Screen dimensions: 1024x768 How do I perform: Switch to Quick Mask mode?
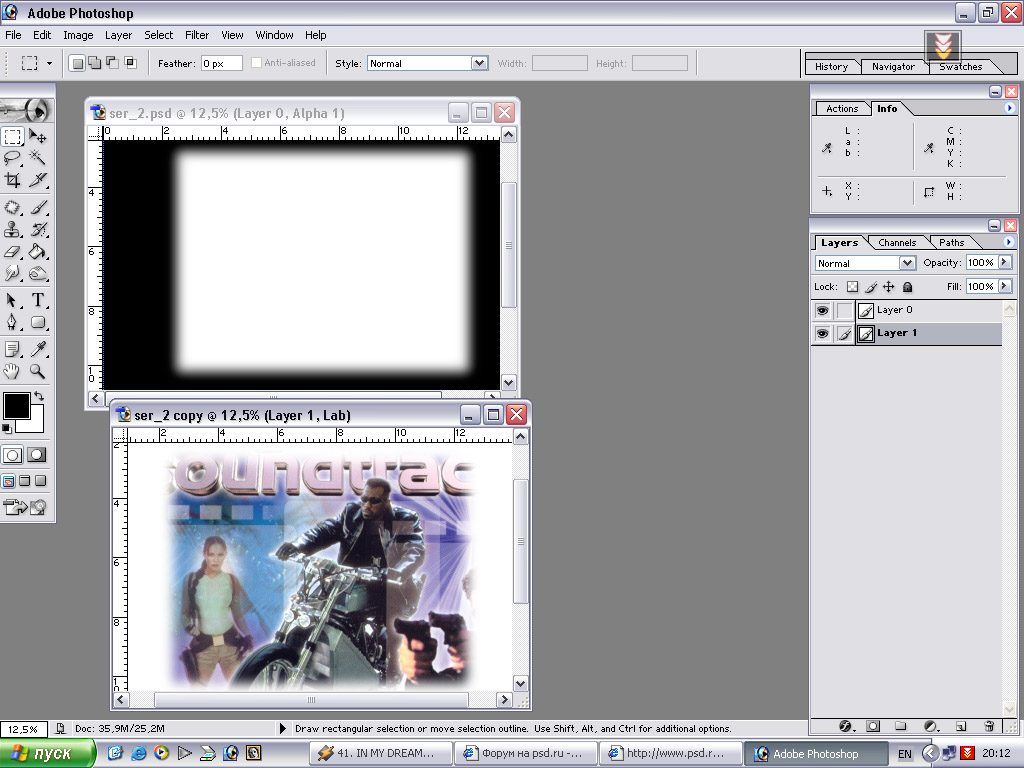tap(37, 455)
